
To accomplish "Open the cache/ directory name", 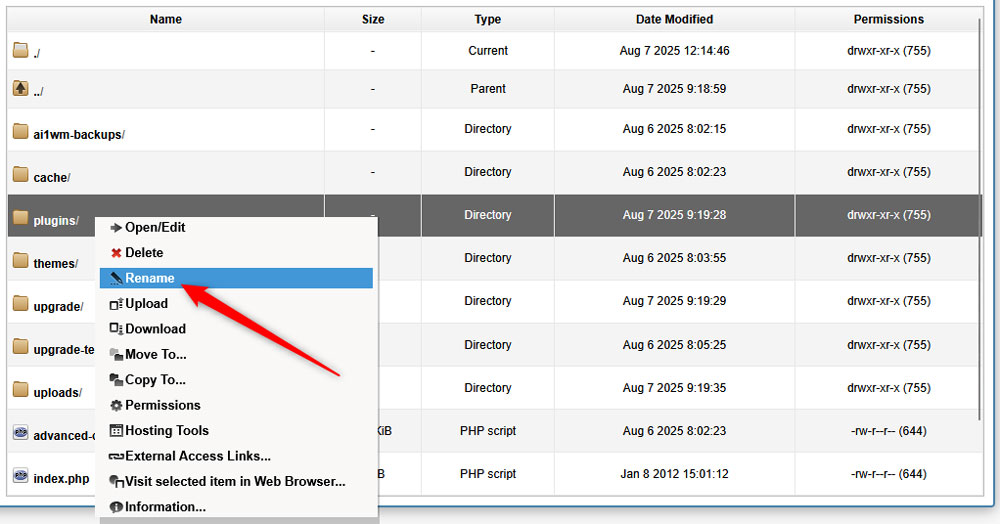I will pos(52,178).
